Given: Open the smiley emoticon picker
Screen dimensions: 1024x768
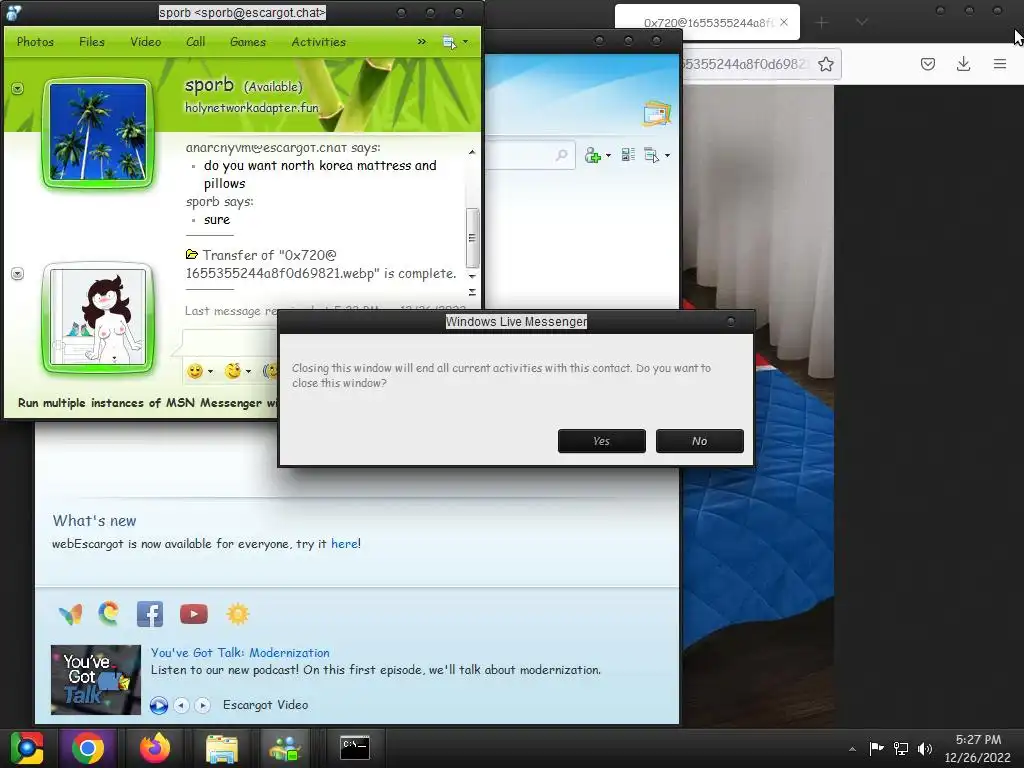Looking at the screenshot, I should 195,371.
